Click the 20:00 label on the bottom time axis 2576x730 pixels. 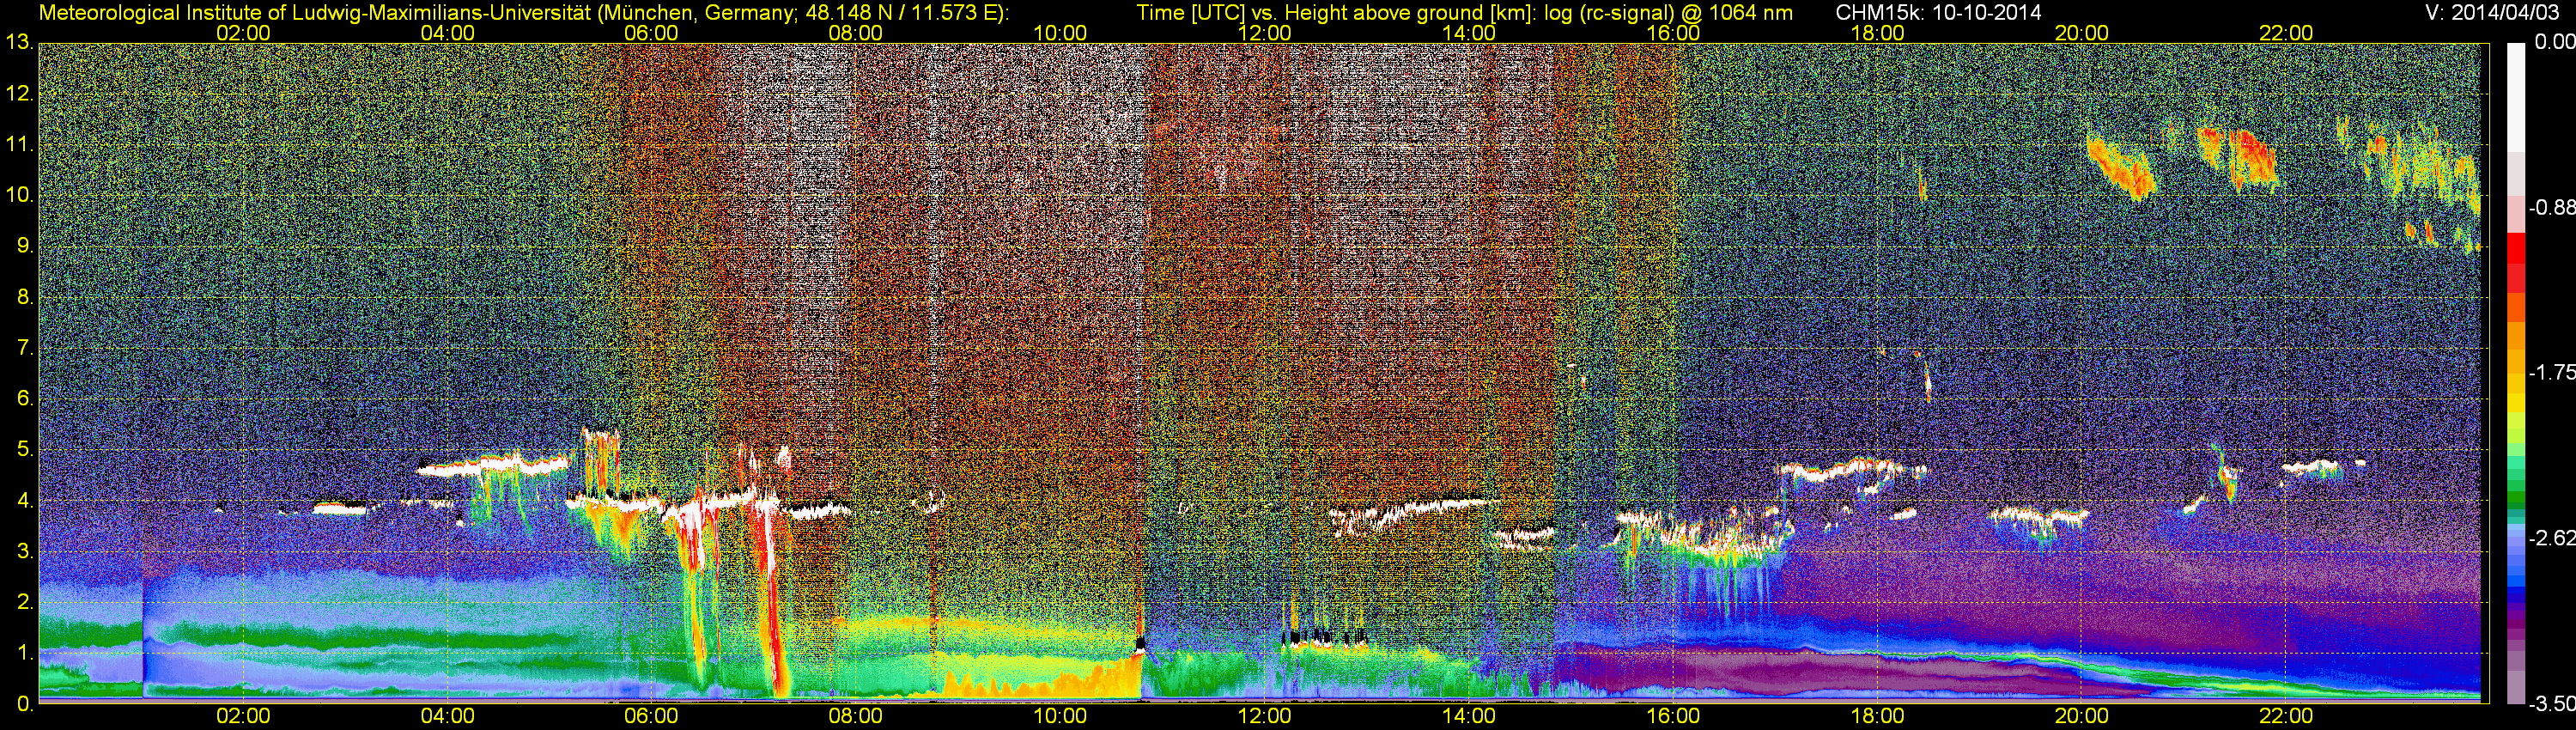click(2082, 716)
